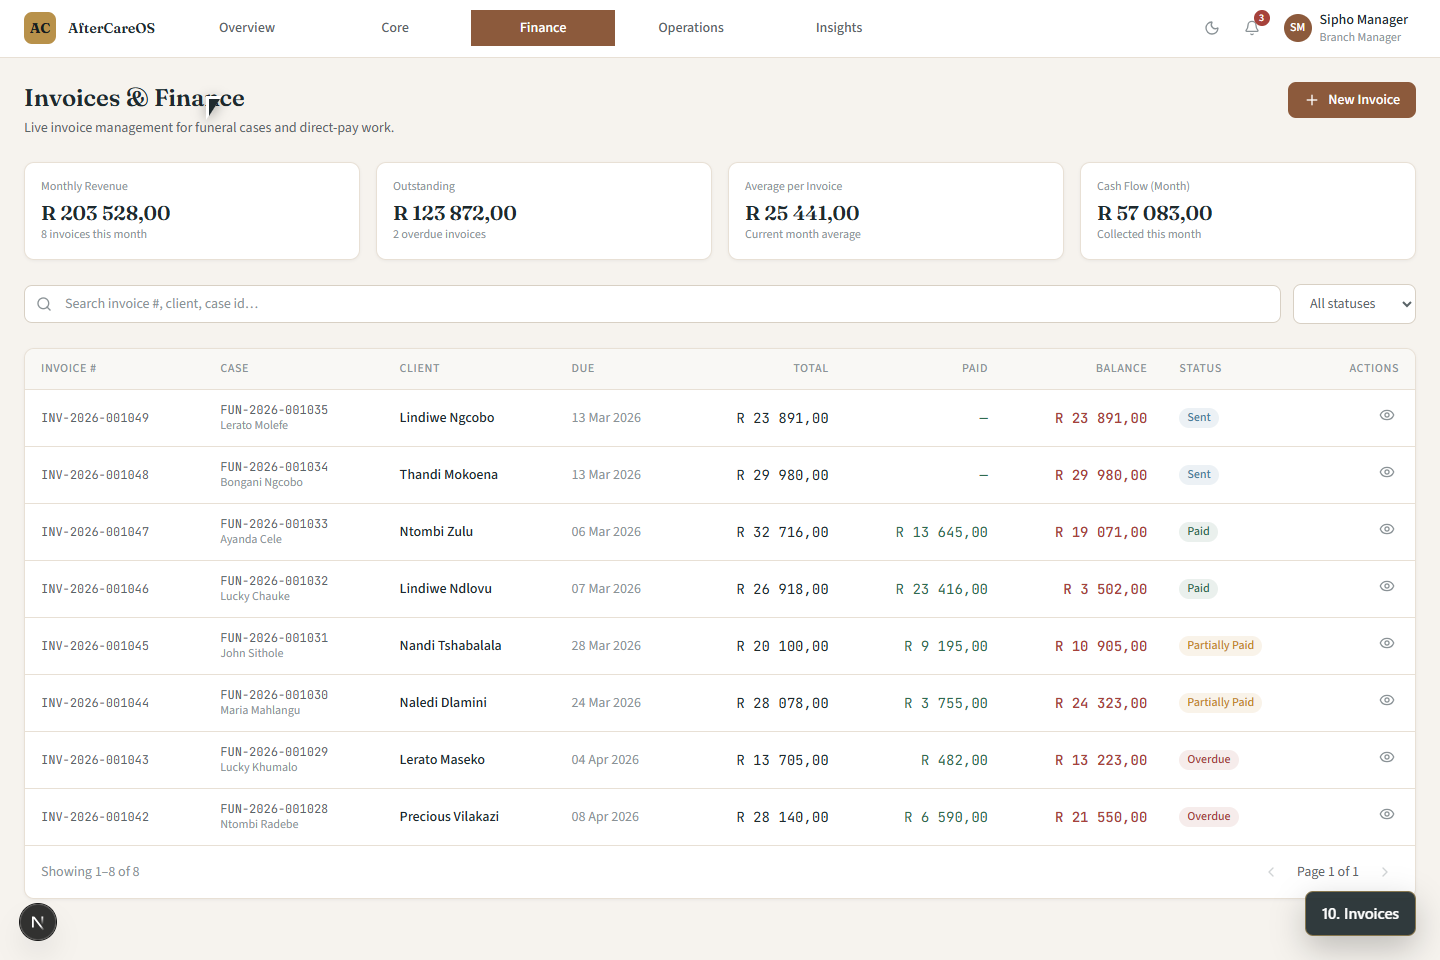
Task: Click the Outstanding card
Action: tap(544, 211)
